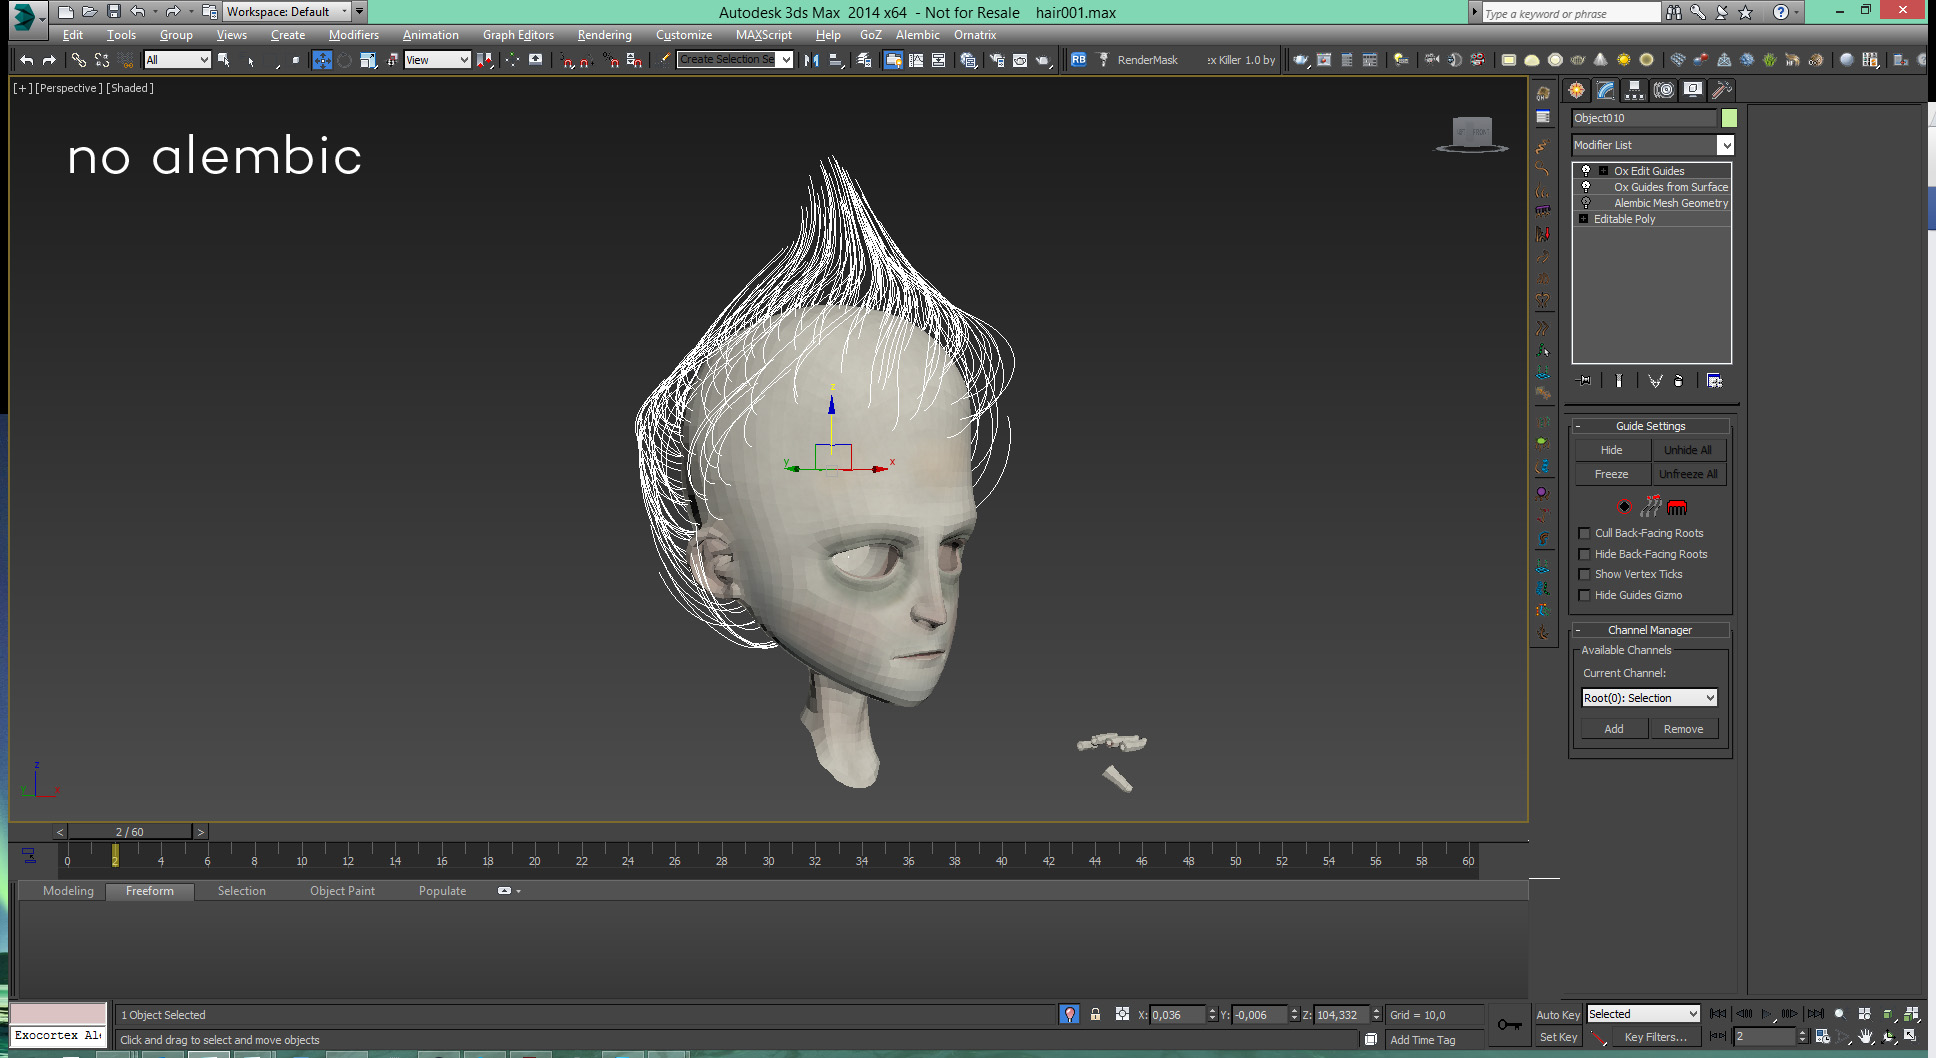Select the Move transform tool
This screenshot has height=1058, width=1936.
pyautogui.click(x=321, y=60)
